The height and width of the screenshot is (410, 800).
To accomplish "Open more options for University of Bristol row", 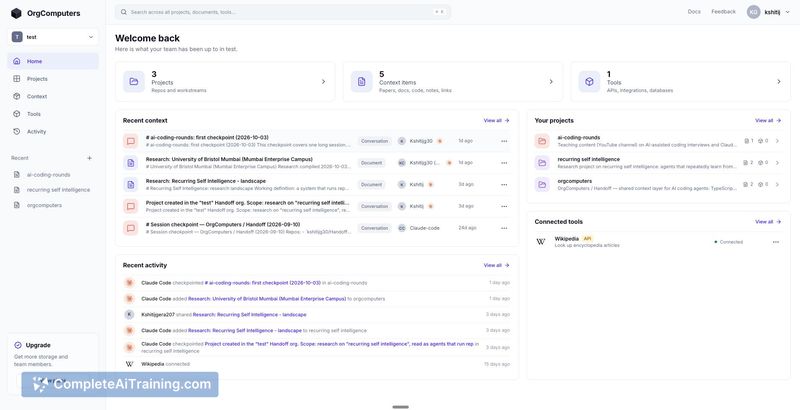I will (504, 163).
